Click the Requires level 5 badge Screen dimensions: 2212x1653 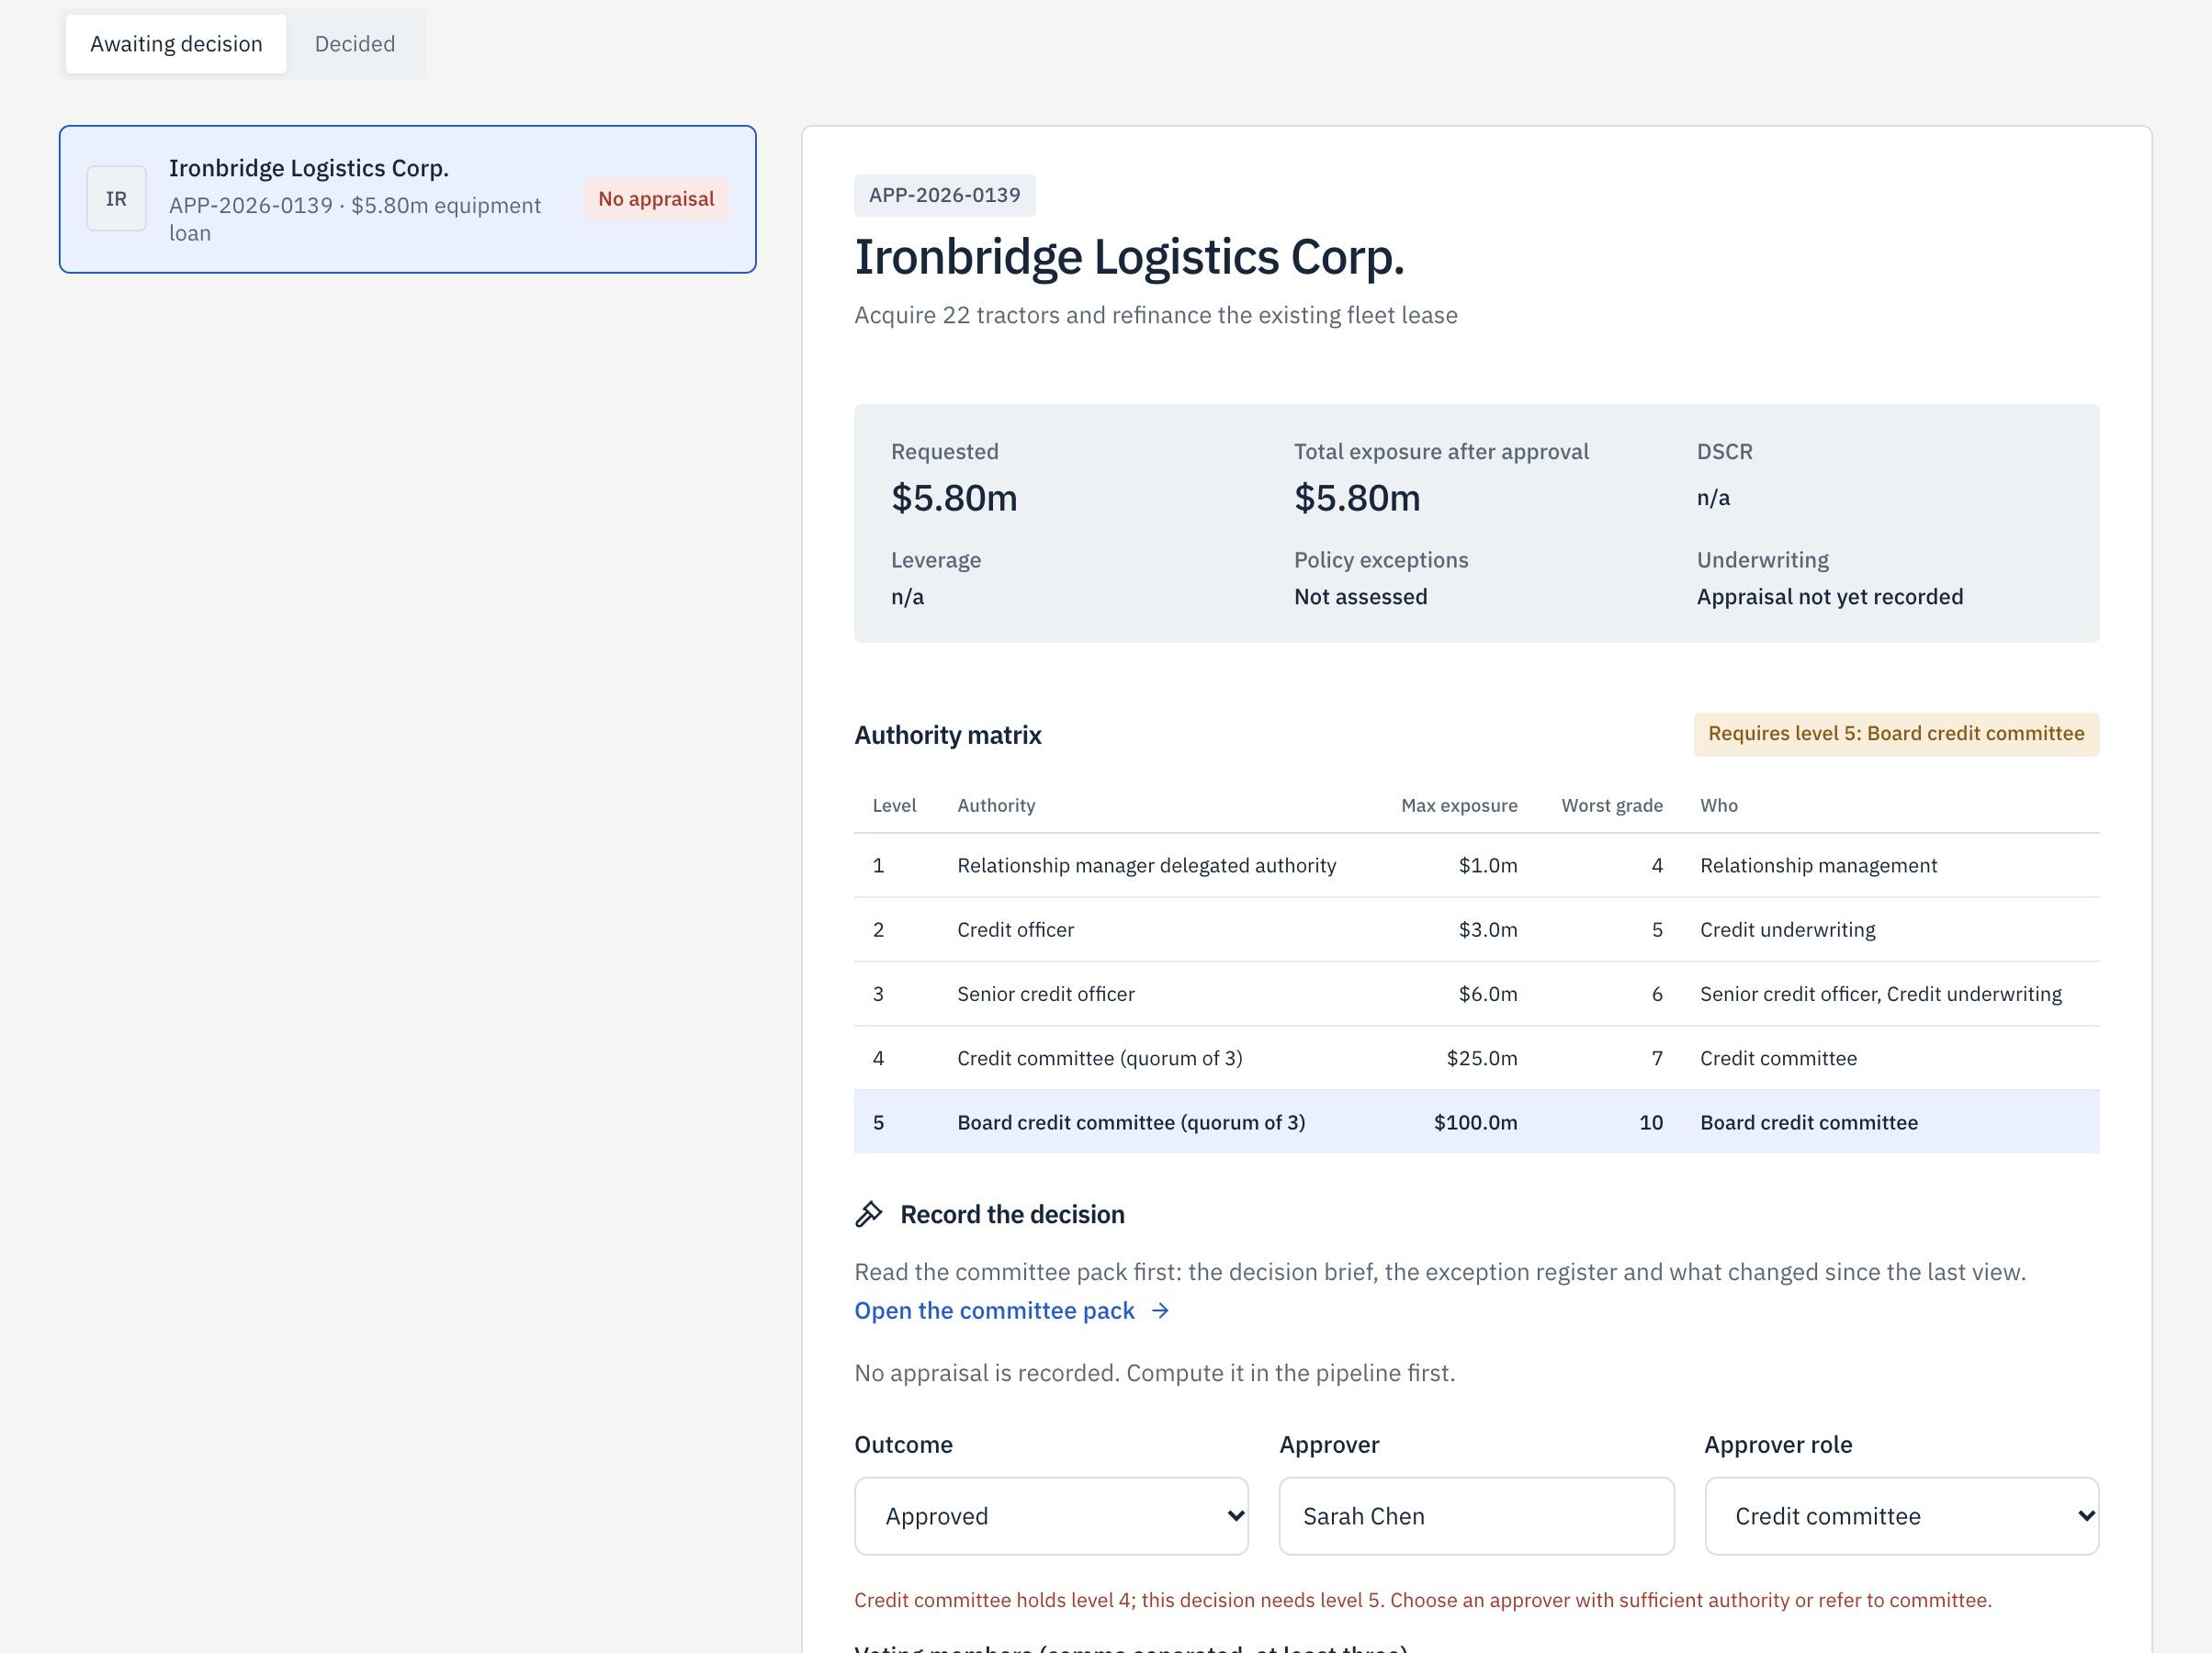pyautogui.click(x=1896, y=734)
